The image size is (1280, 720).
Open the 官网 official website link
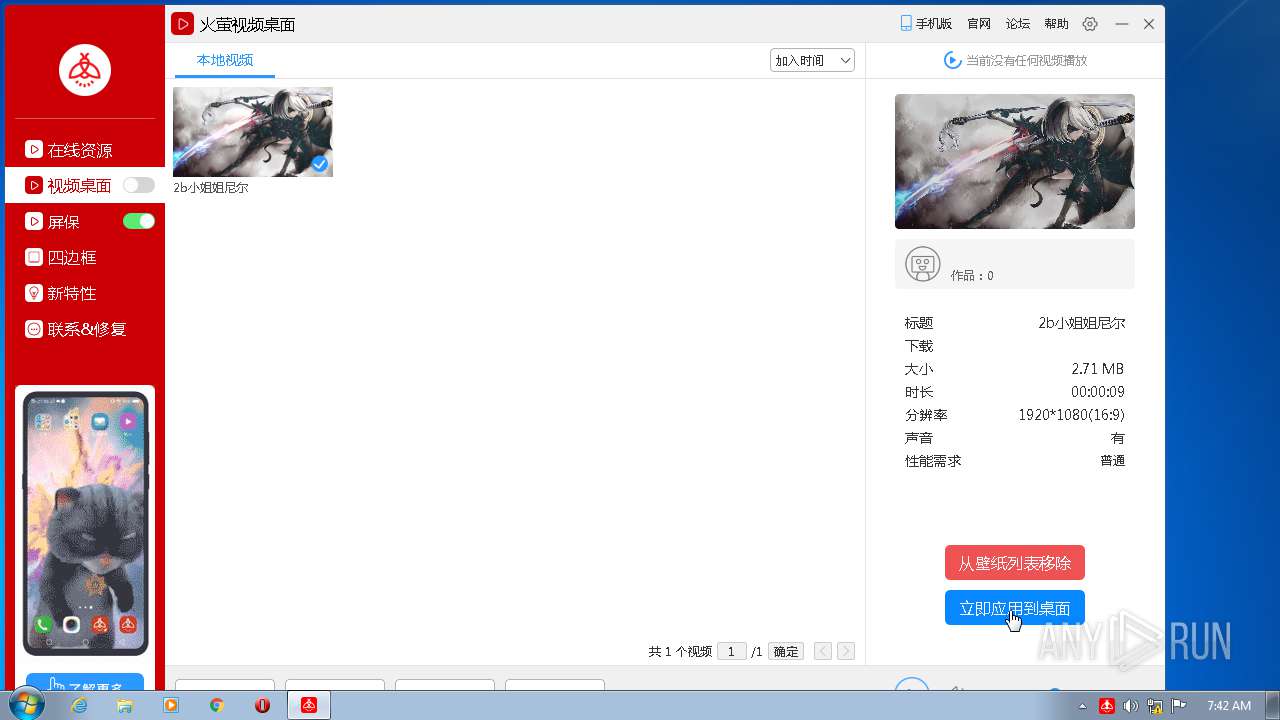click(x=979, y=24)
